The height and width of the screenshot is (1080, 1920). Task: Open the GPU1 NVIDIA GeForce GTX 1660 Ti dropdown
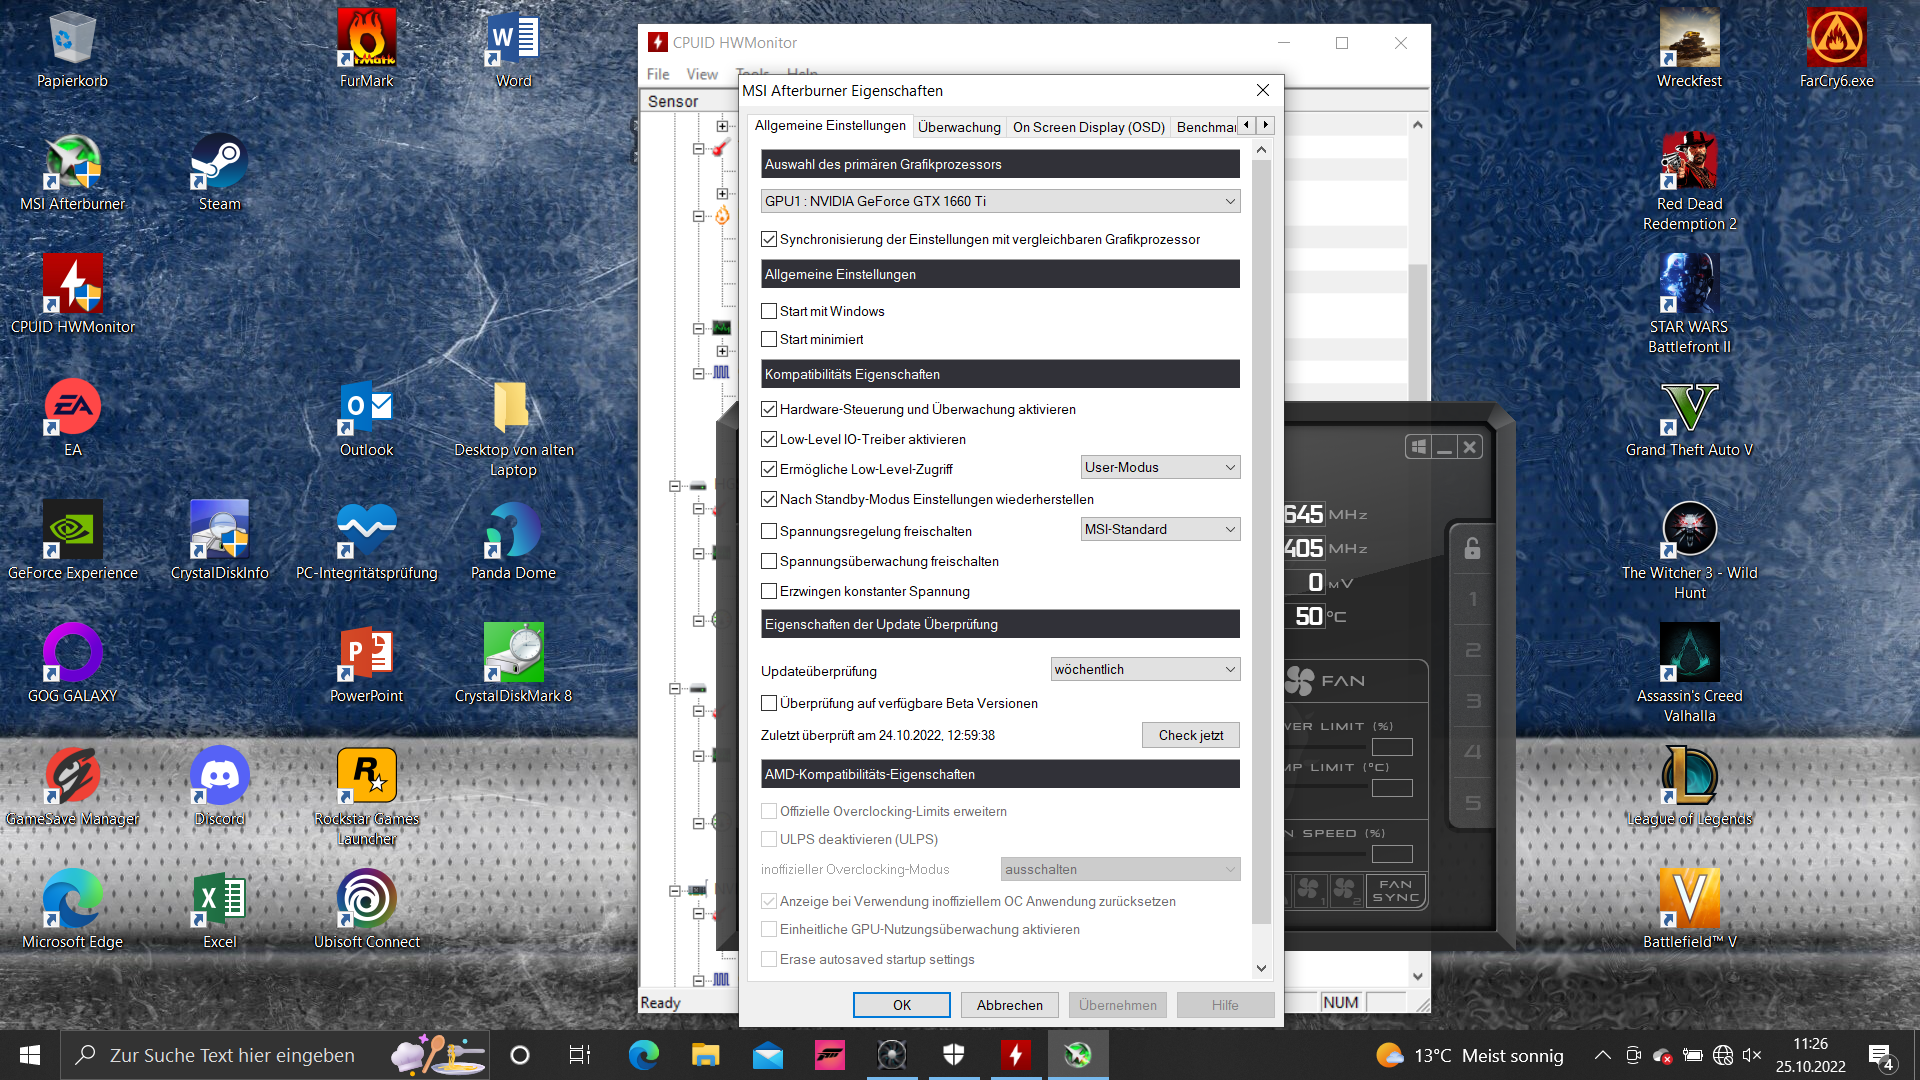click(x=1000, y=201)
